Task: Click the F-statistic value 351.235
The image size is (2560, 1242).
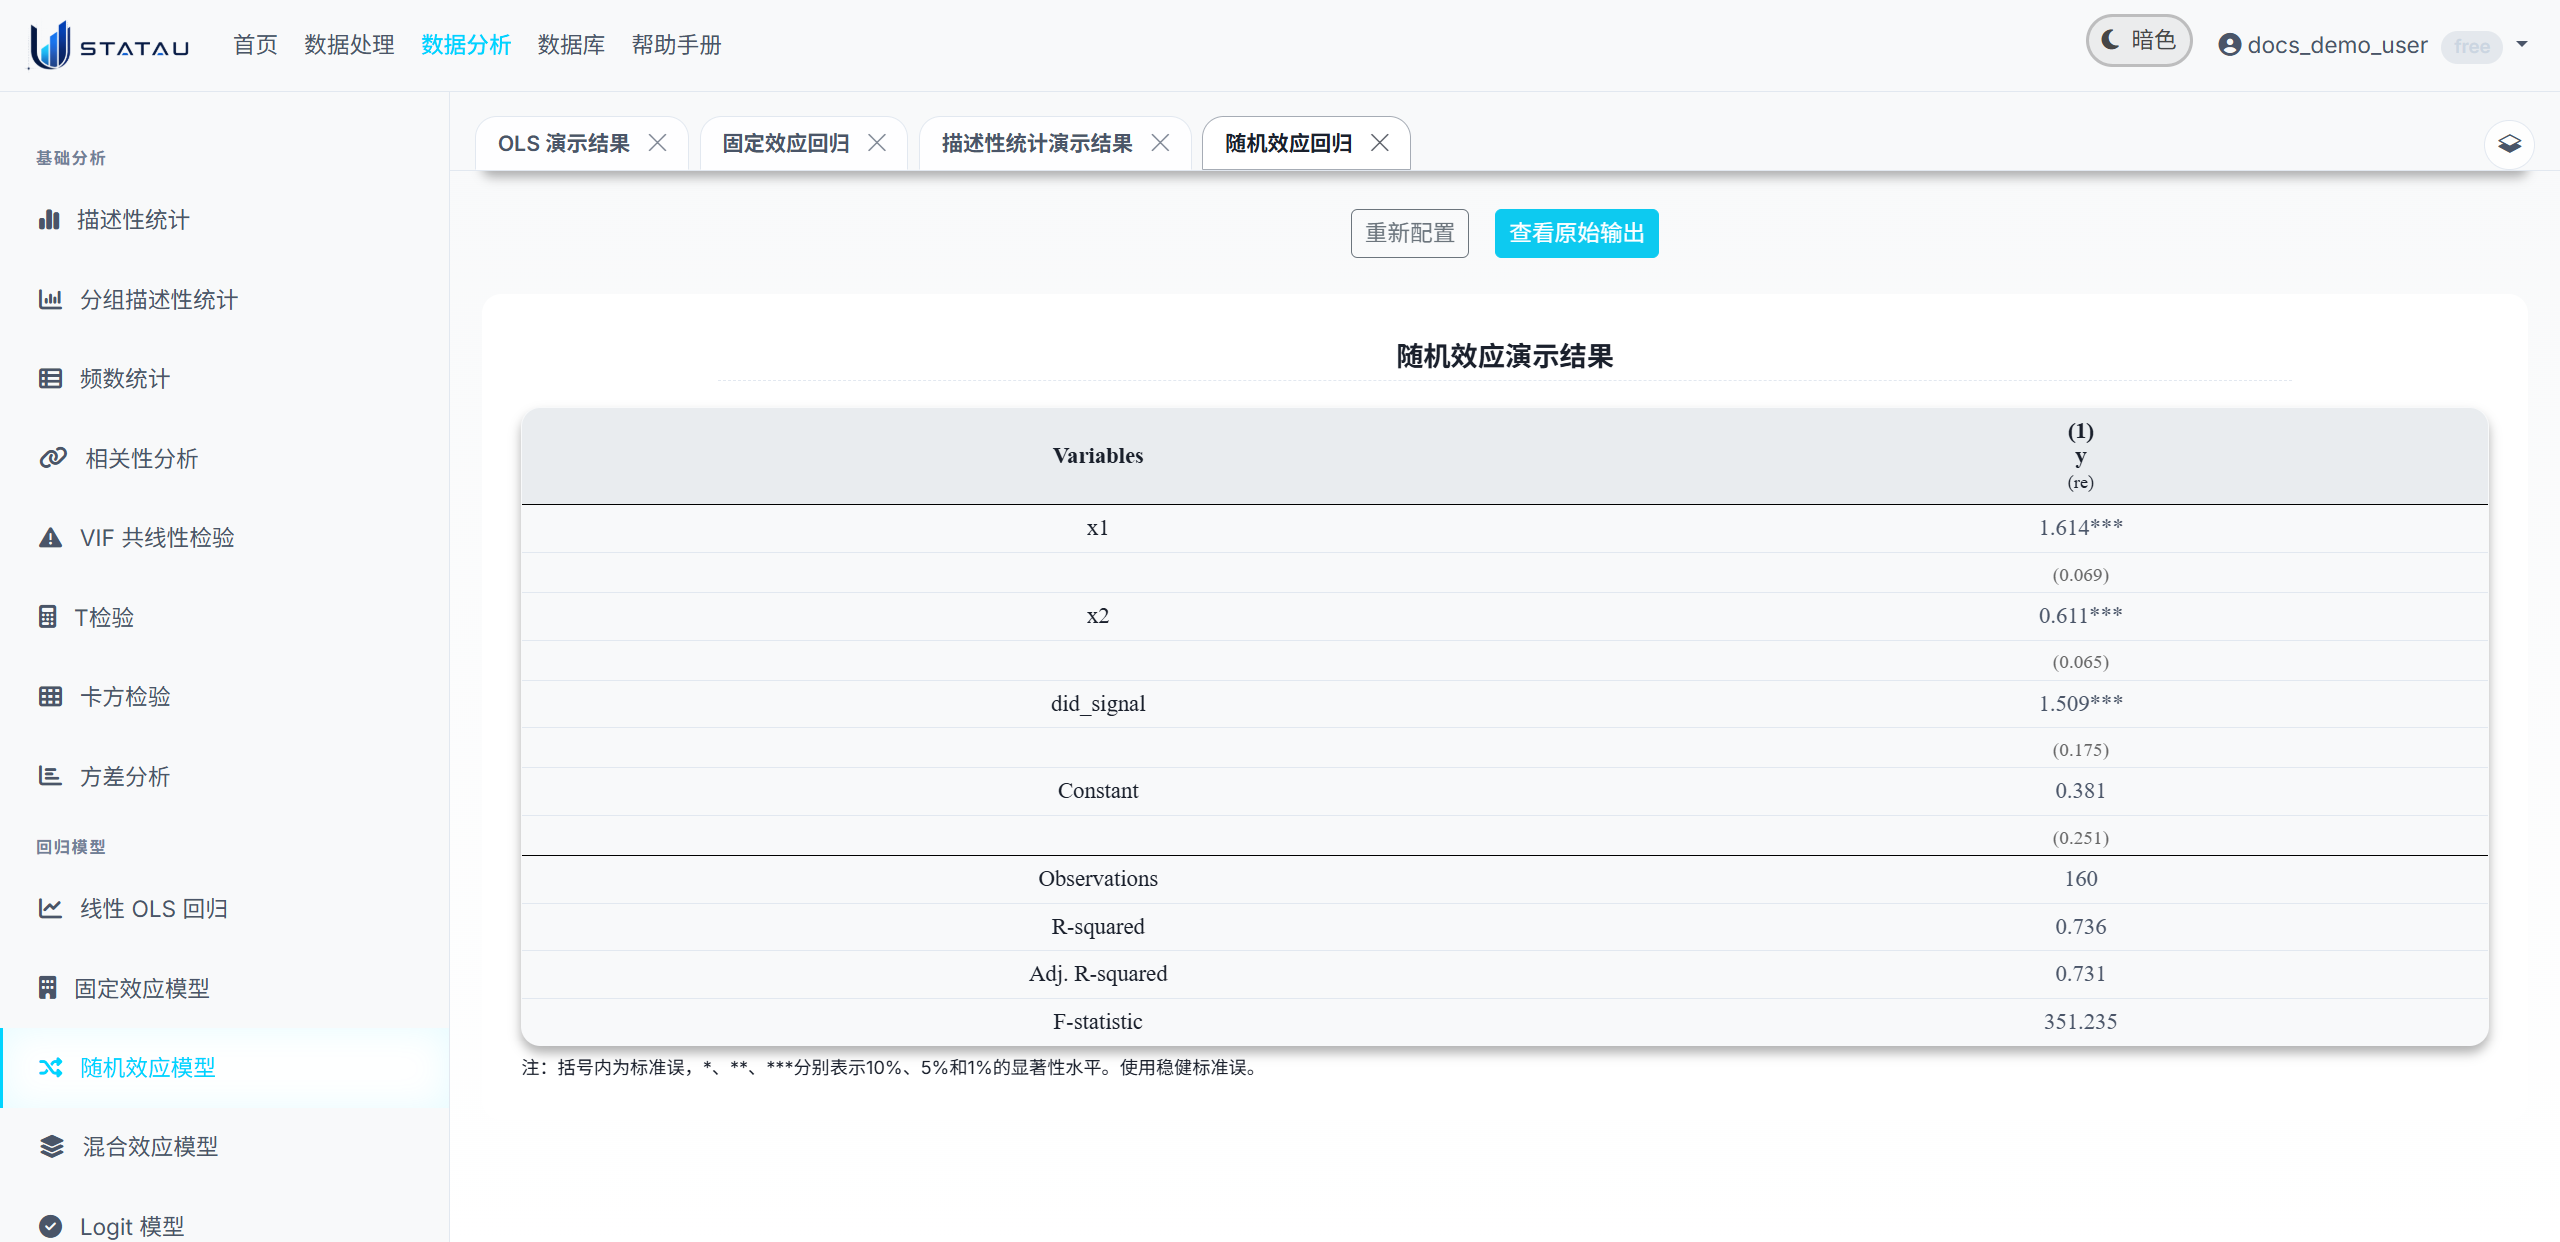Action: pyautogui.click(x=2080, y=1021)
